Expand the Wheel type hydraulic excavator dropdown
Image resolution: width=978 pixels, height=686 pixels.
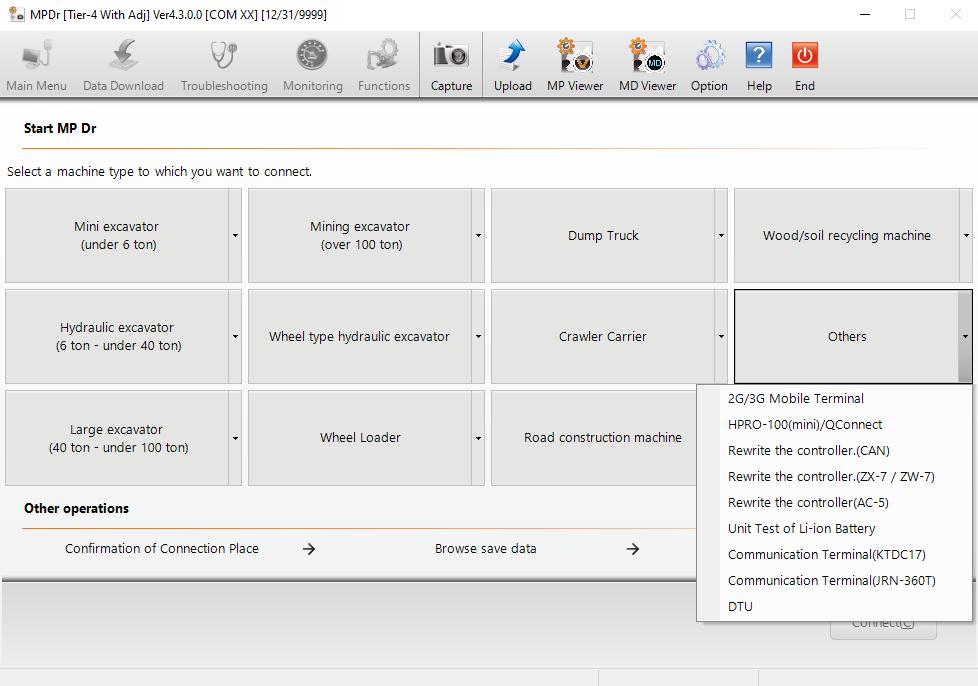pyautogui.click(x=478, y=337)
